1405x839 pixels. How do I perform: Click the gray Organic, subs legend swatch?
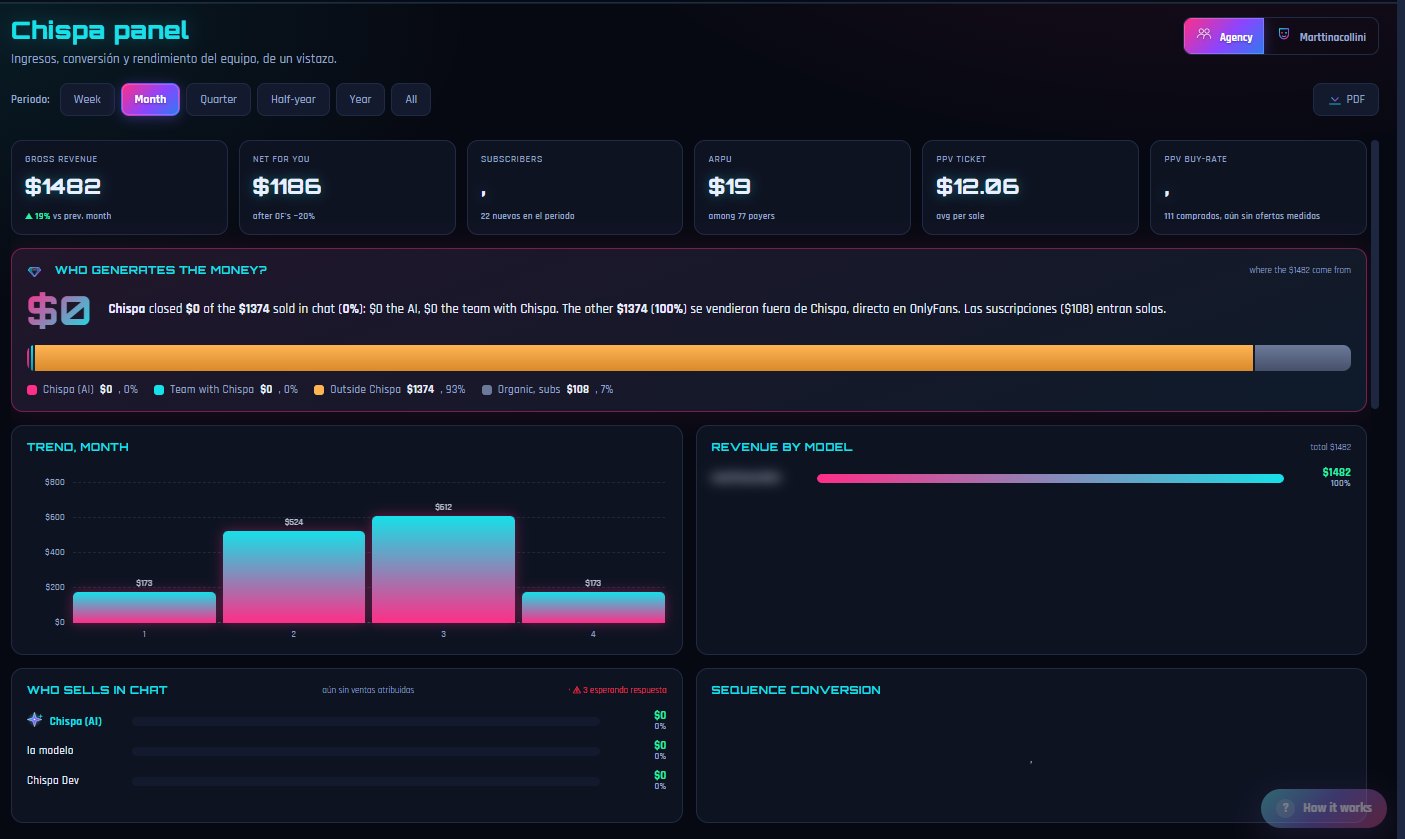click(487, 389)
